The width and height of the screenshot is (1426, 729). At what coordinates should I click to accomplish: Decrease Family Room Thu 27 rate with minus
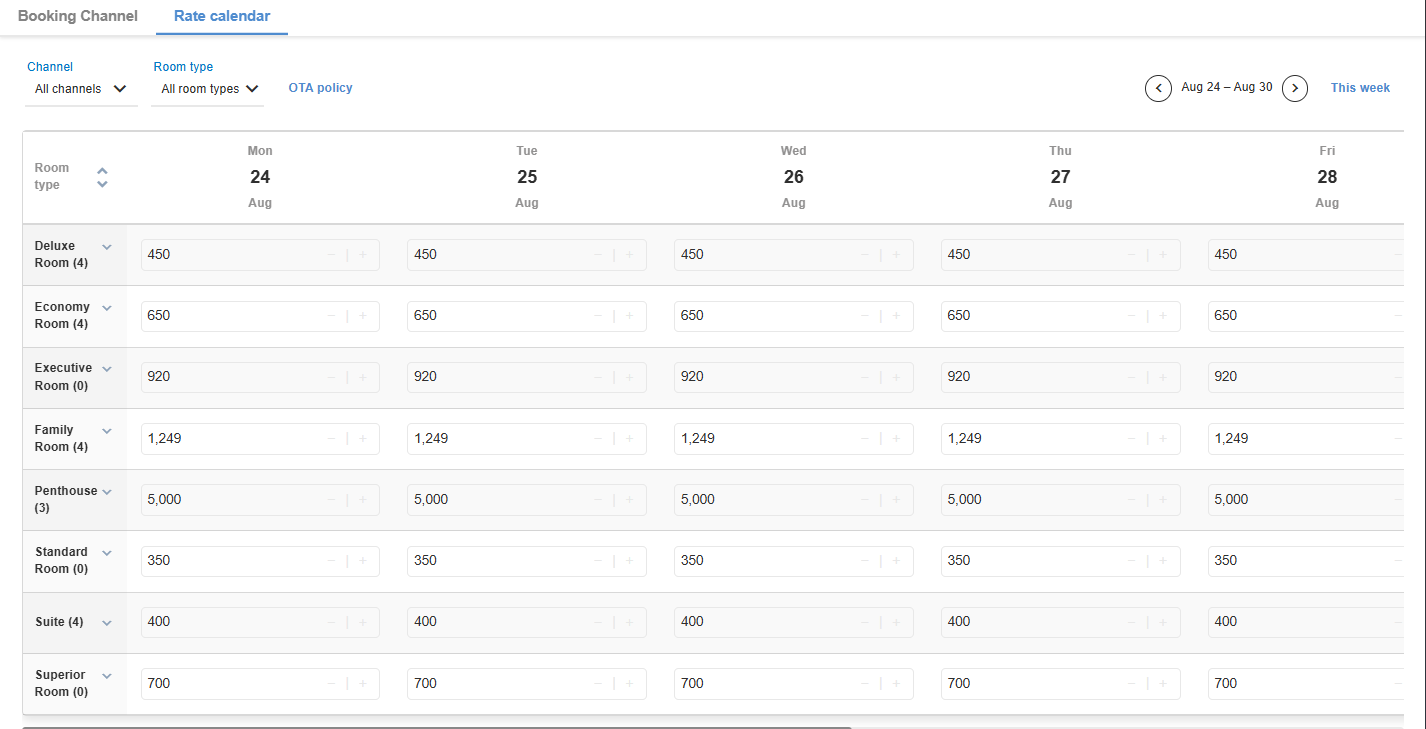pyautogui.click(x=1133, y=438)
